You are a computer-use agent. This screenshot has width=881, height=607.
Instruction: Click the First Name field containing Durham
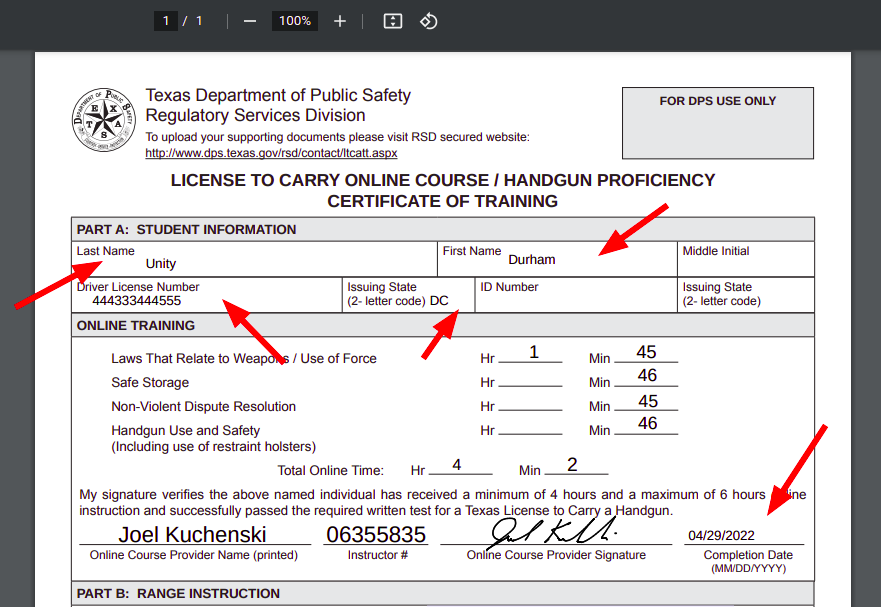[x=557, y=259]
